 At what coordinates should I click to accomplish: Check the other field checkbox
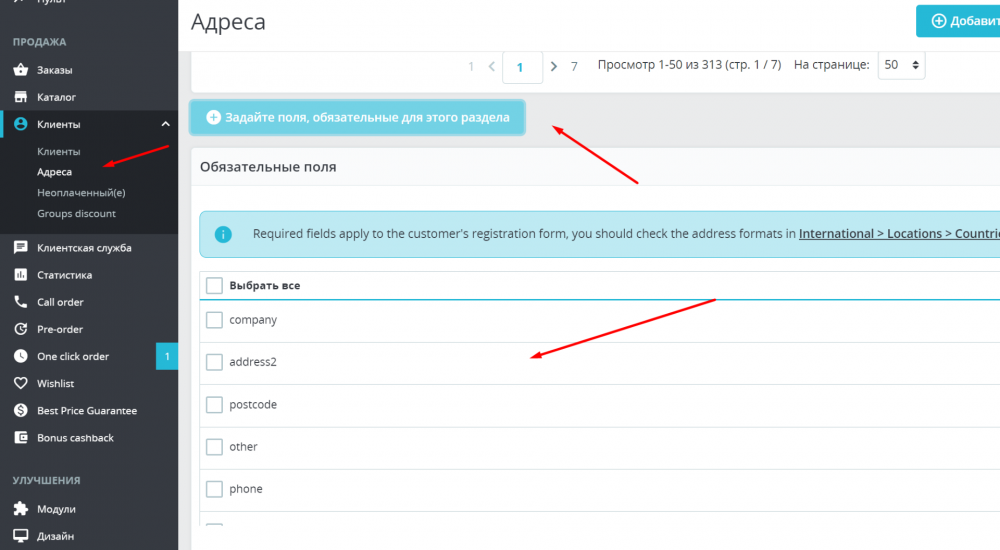[x=214, y=447]
